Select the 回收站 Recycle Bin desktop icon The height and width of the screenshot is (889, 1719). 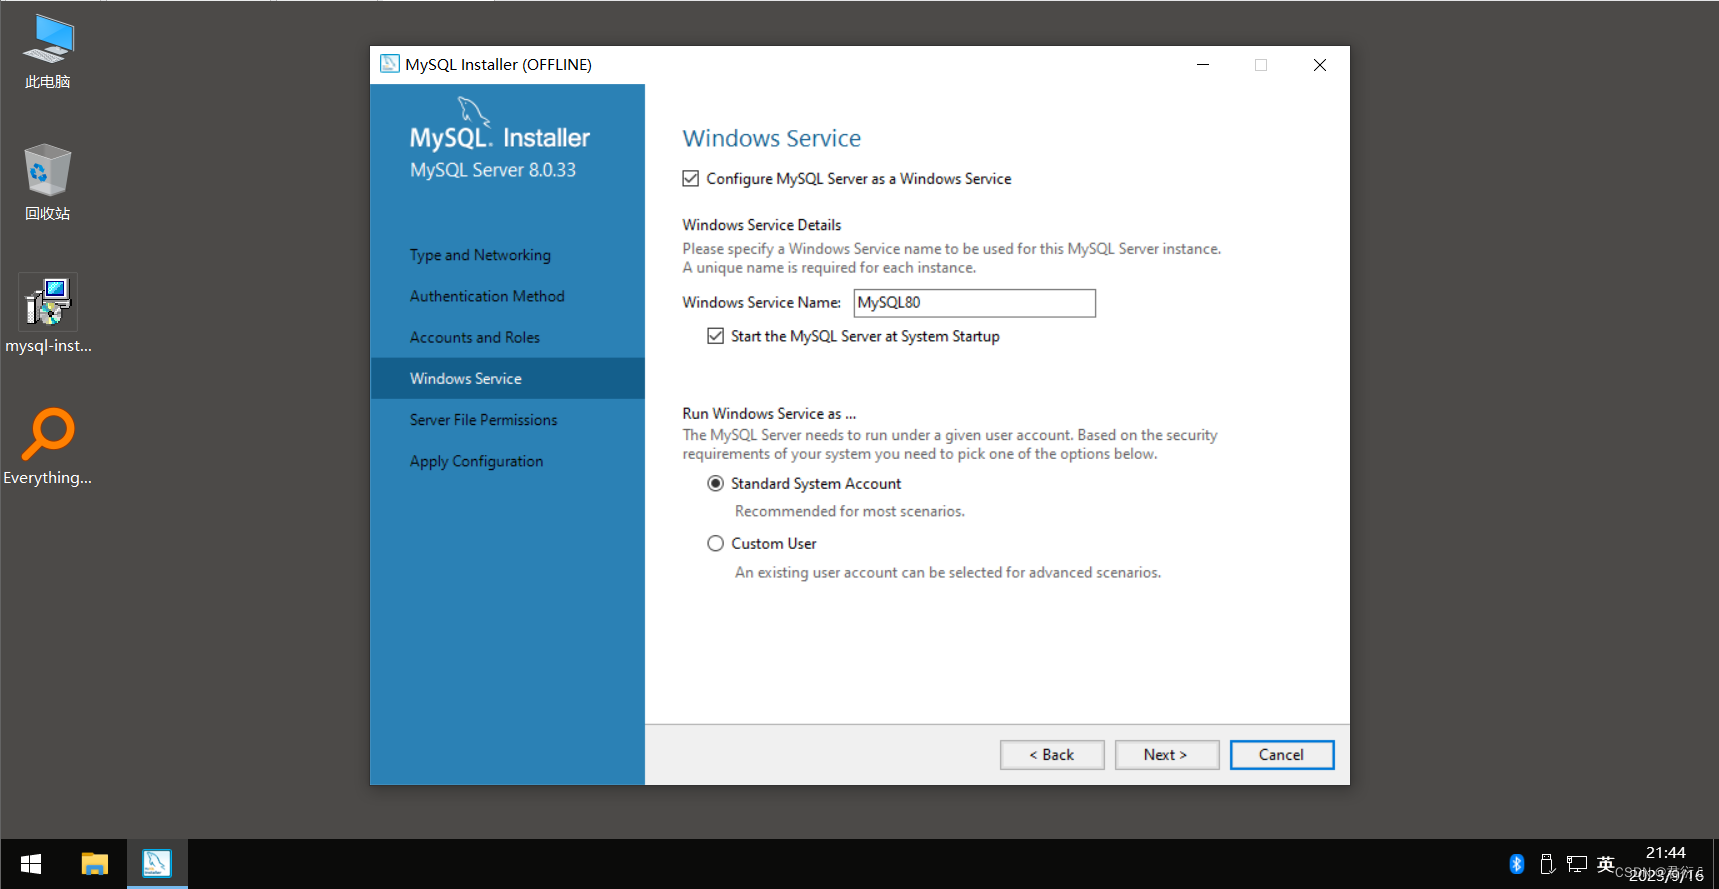[48, 183]
